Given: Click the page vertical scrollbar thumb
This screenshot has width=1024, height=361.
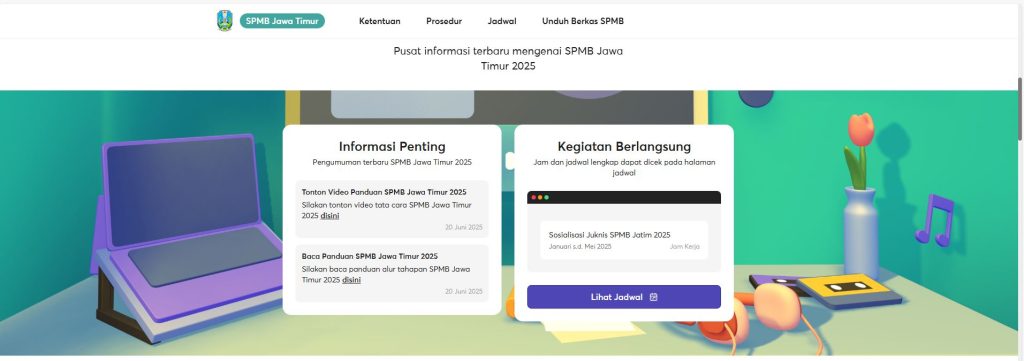Looking at the screenshot, I should click(x=1020, y=108).
